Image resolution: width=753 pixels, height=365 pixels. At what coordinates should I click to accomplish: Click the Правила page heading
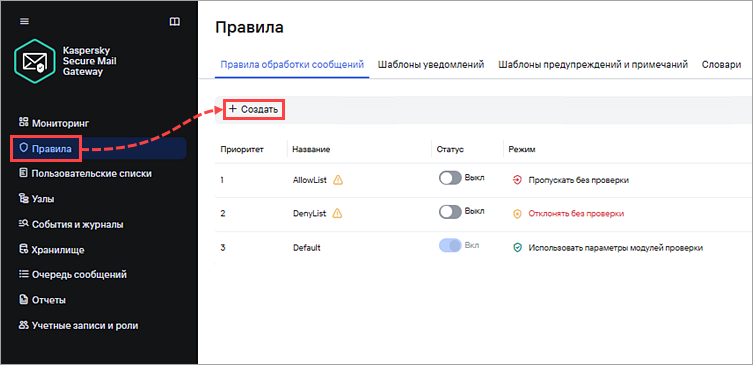(x=249, y=27)
